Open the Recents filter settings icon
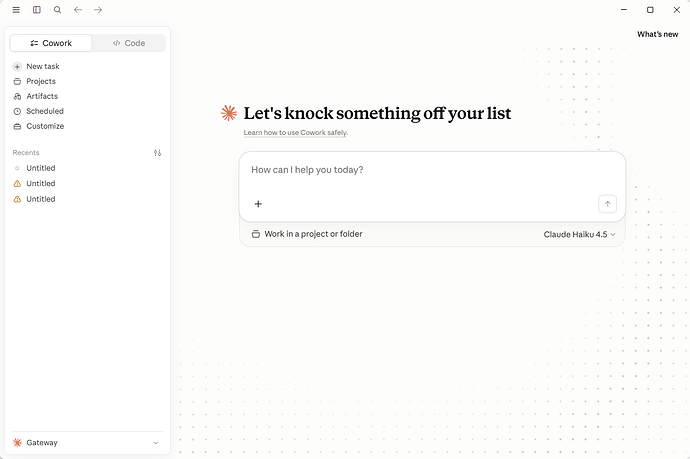 tap(158, 153)
